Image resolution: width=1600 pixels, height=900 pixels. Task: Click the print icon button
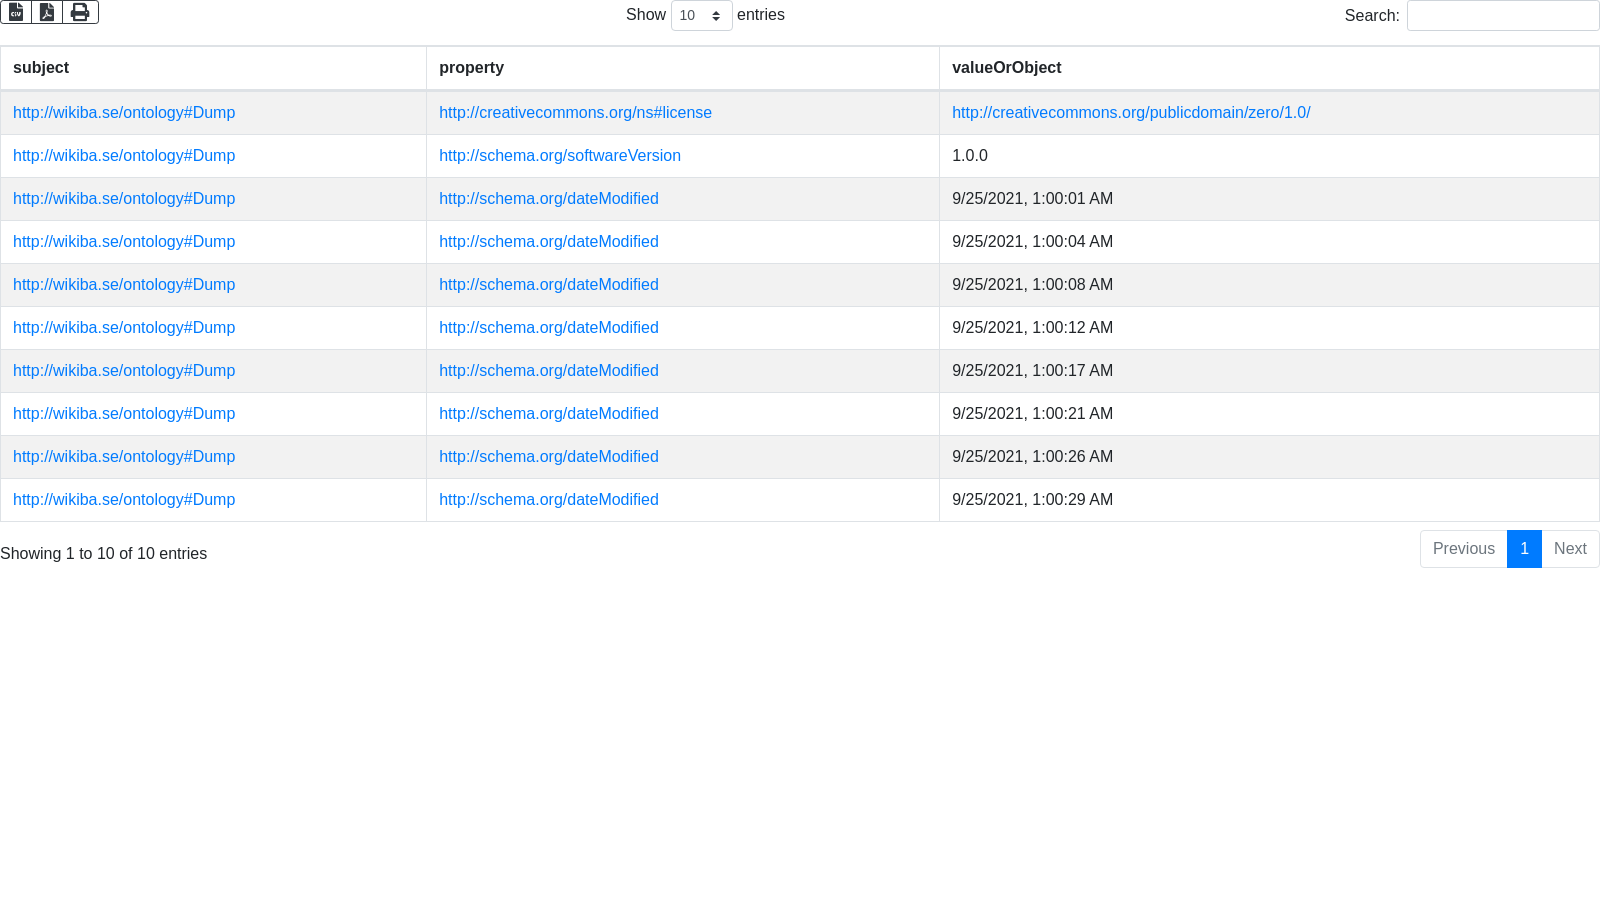(80, 12)
